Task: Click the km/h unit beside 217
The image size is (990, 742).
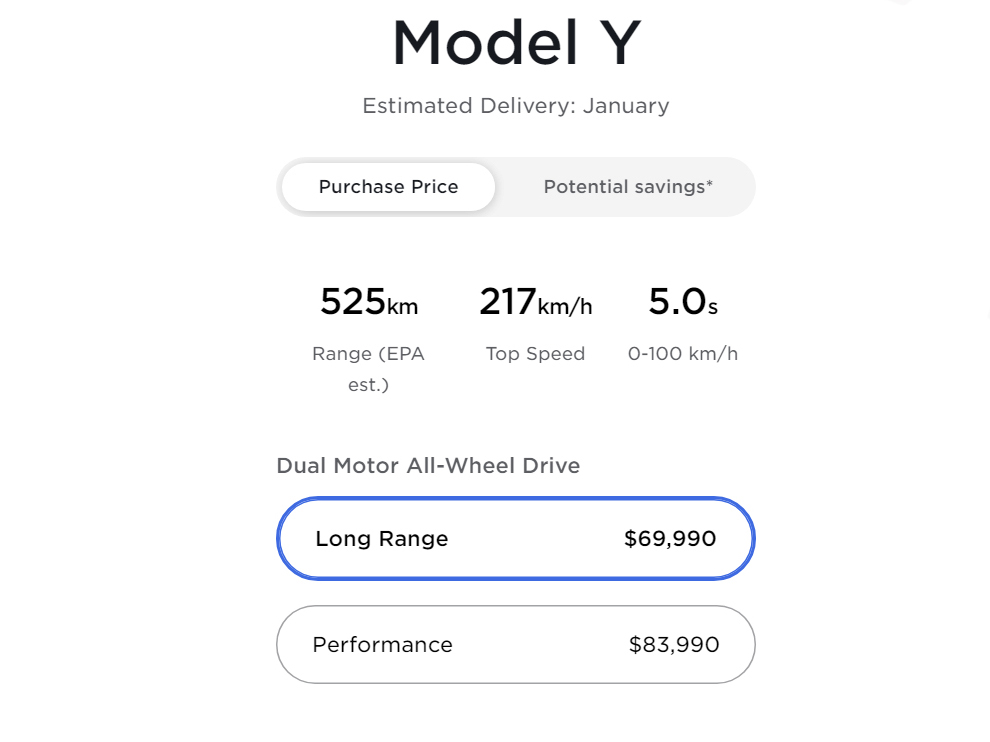Action: tap(565, 306)
